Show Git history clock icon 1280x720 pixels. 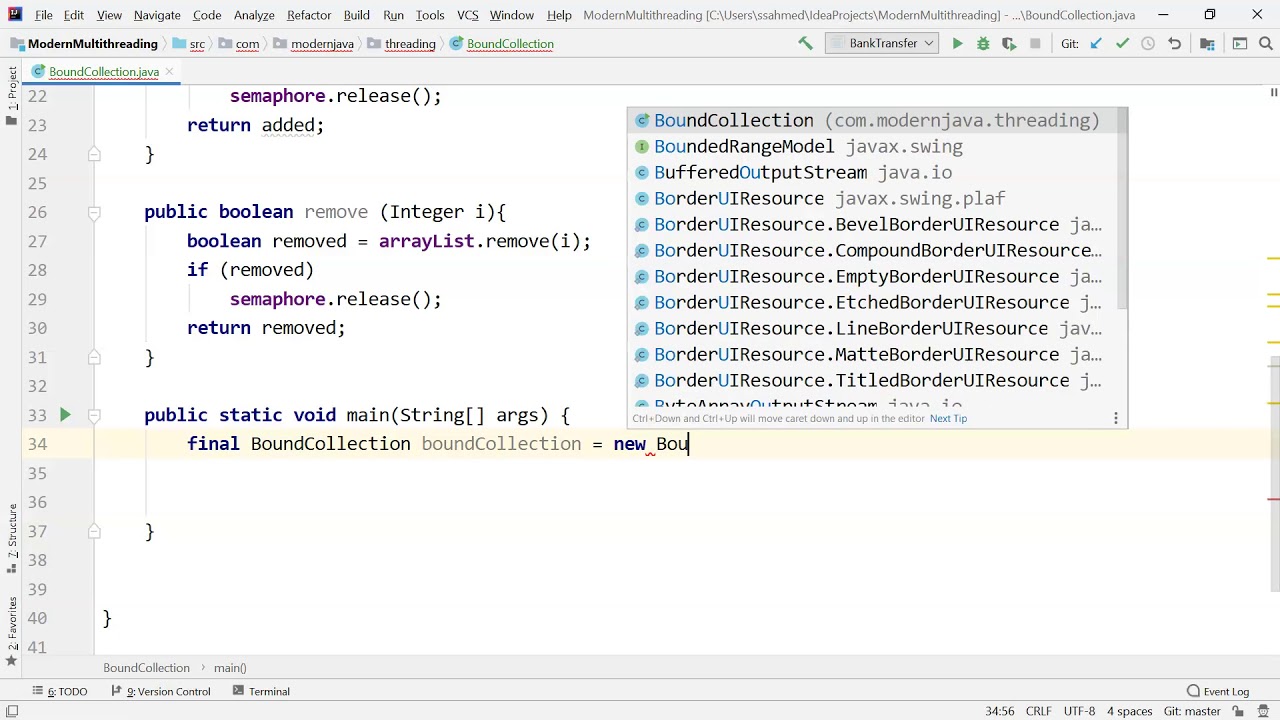[x=1148, y=44]
